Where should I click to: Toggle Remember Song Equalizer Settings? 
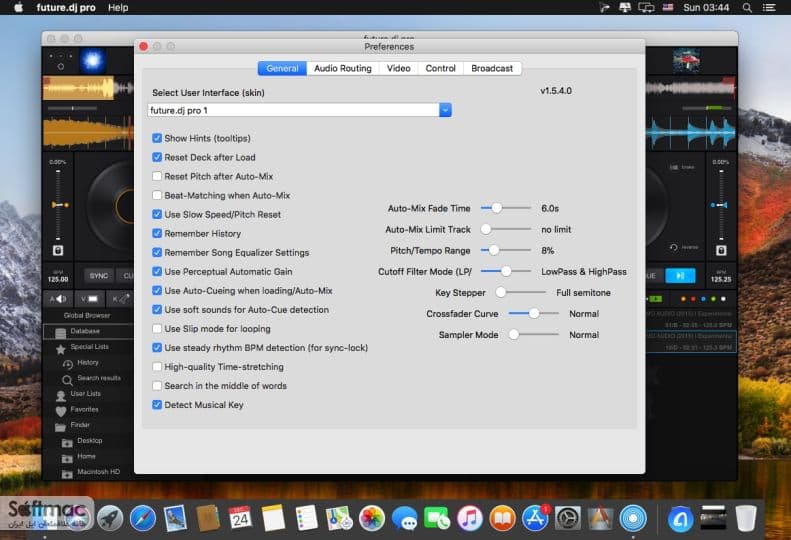[157, 252]
